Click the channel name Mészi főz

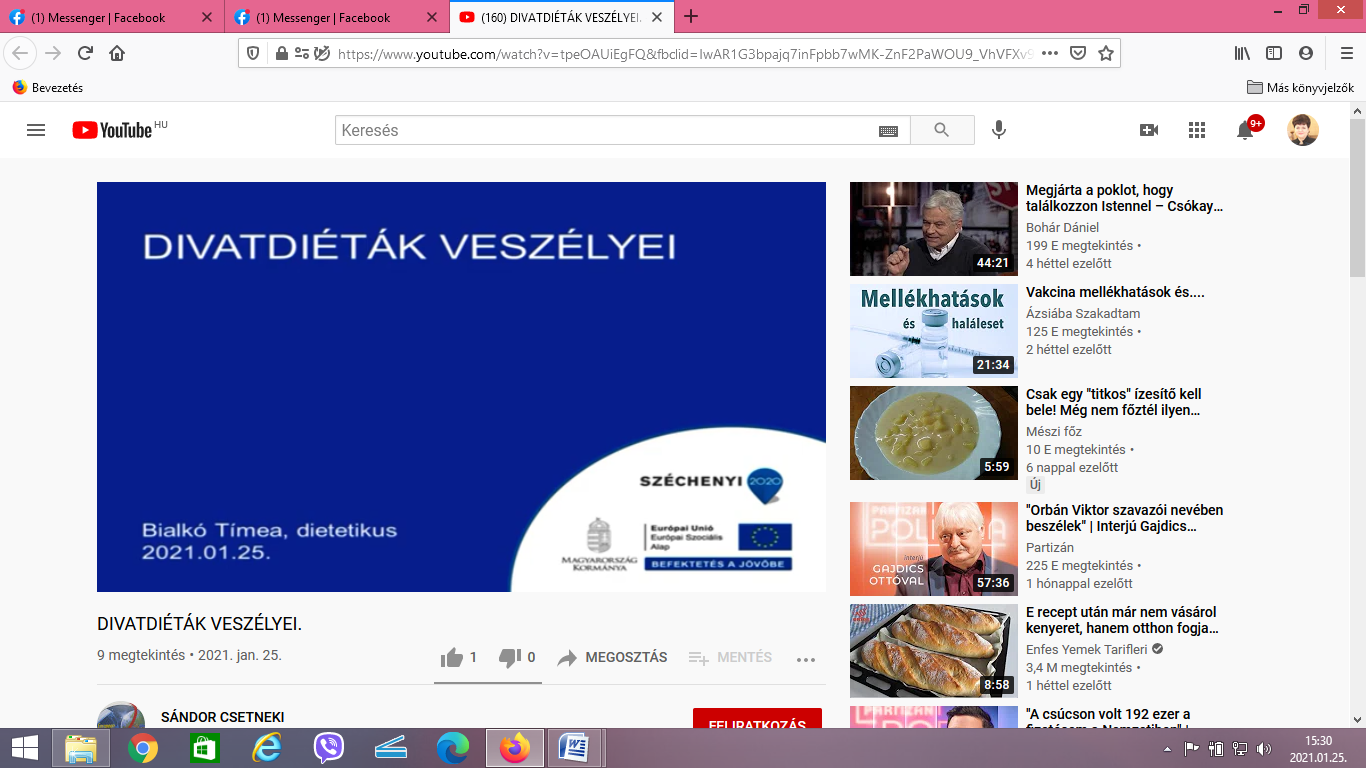click(1054, 431)
